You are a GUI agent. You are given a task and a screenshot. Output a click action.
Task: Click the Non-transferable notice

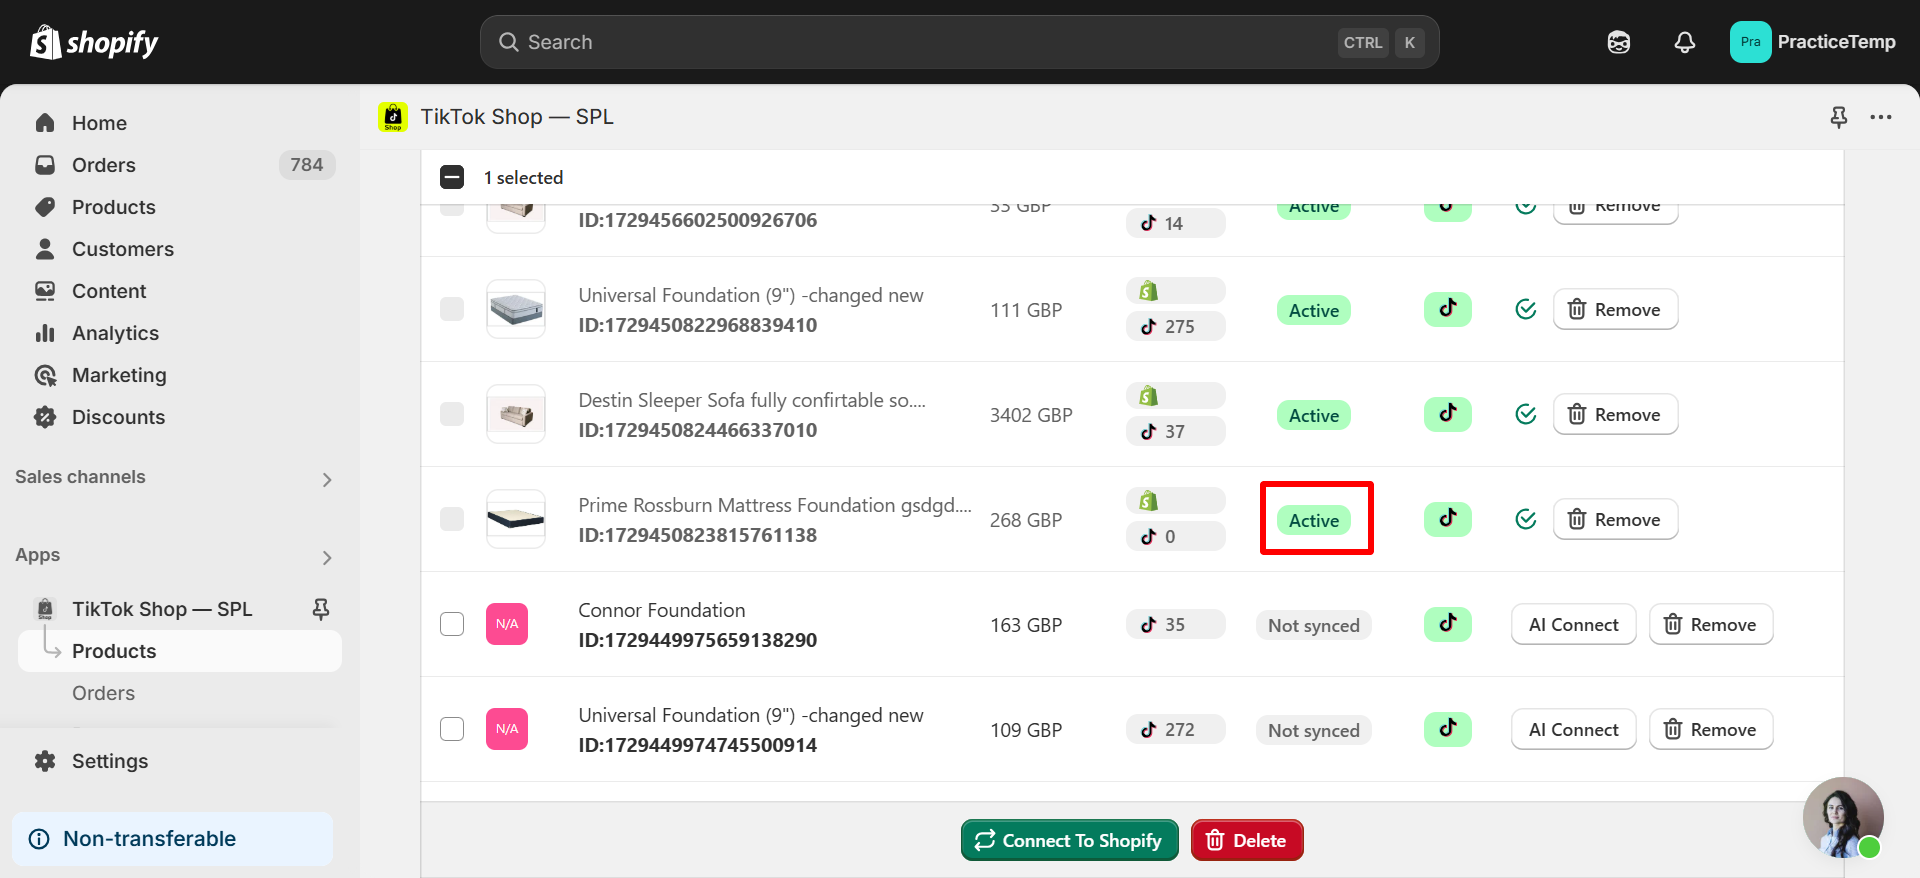(x=172, y=839)
